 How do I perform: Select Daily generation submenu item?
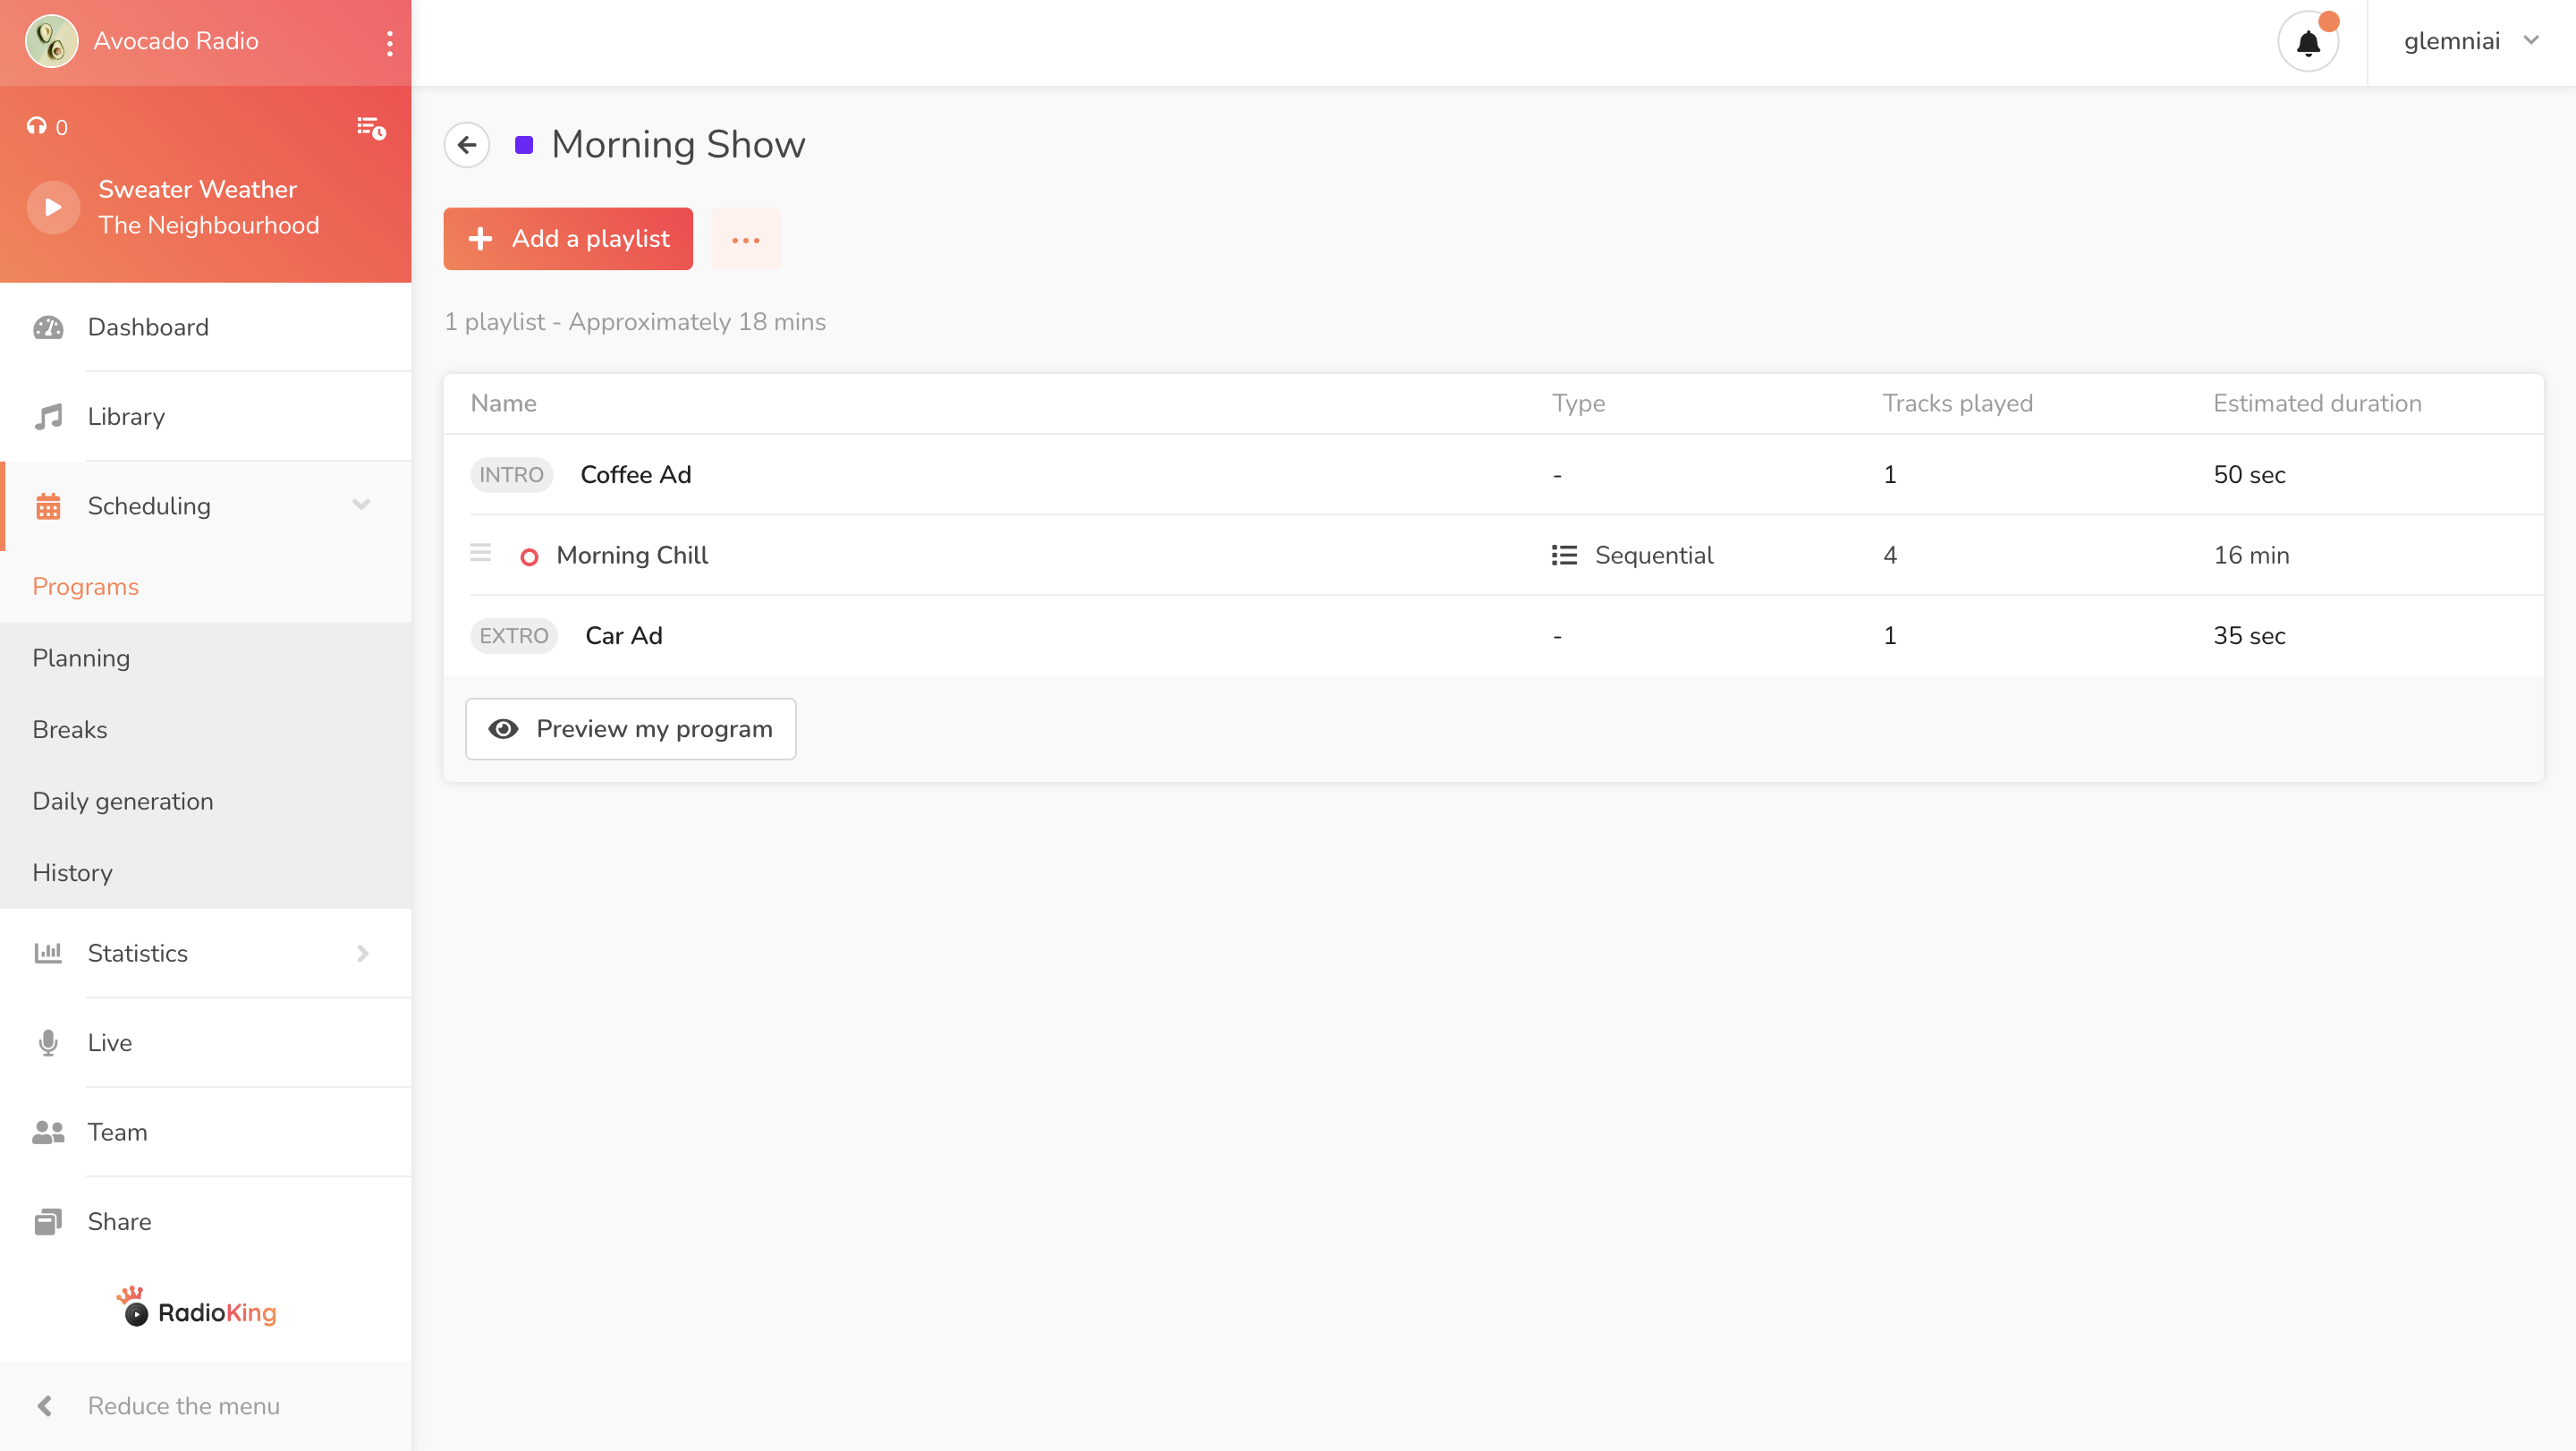pos(123,801)
